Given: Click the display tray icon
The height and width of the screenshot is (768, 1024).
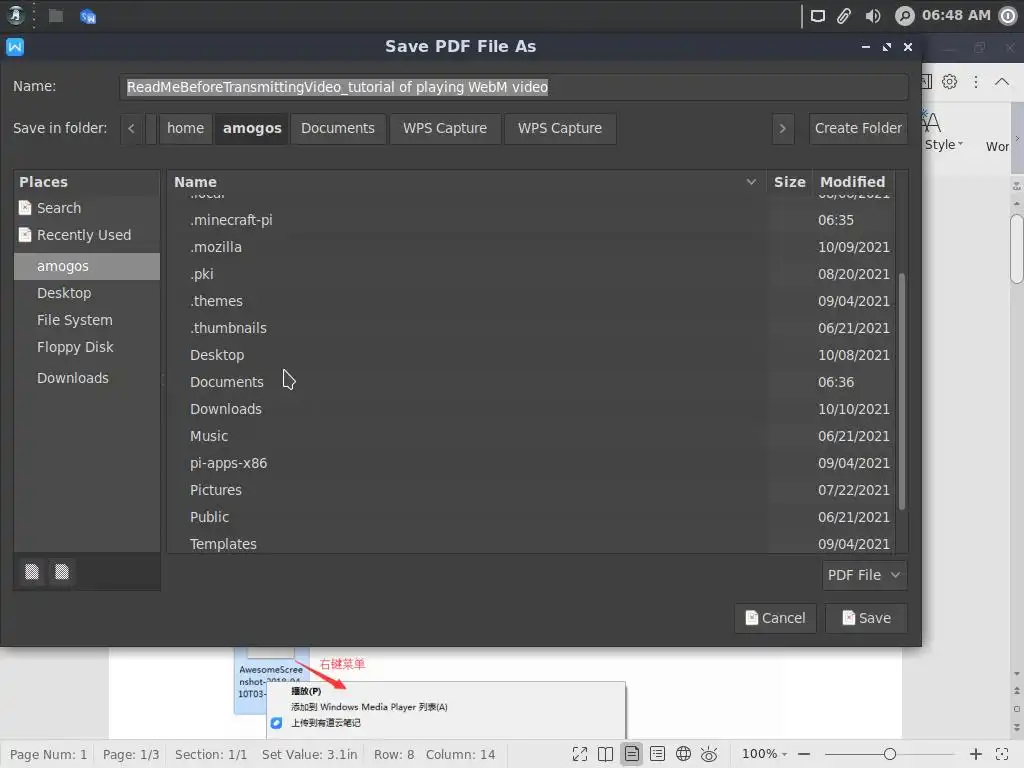Looking at the screenshot, I should tap(817, 16).
